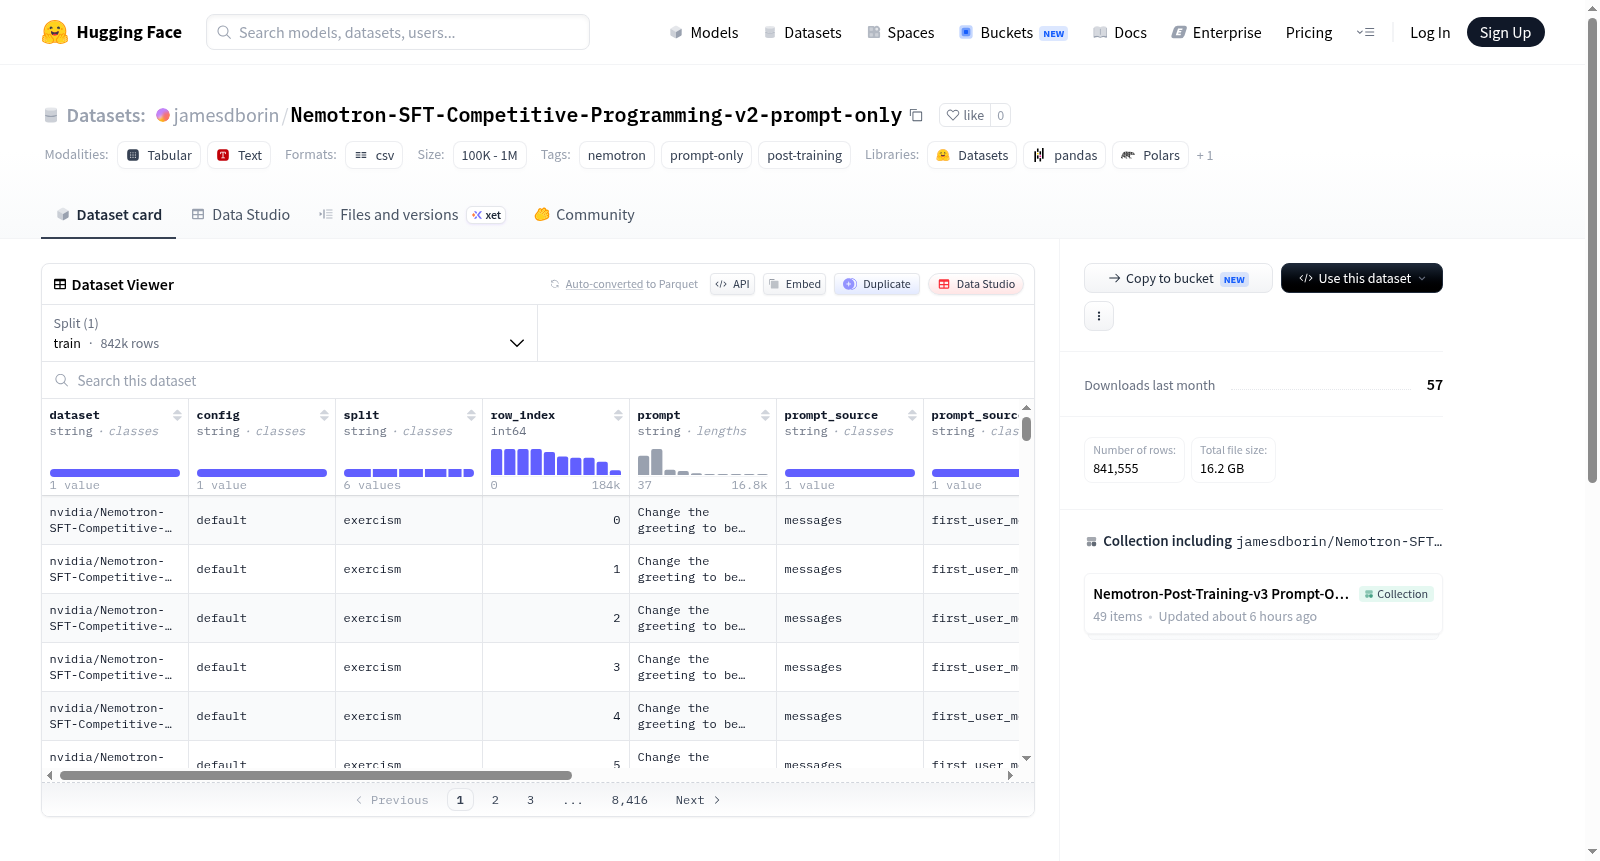The image size is (1600, 861).
Task: Sort the dataset column
Action: point(177,415)
